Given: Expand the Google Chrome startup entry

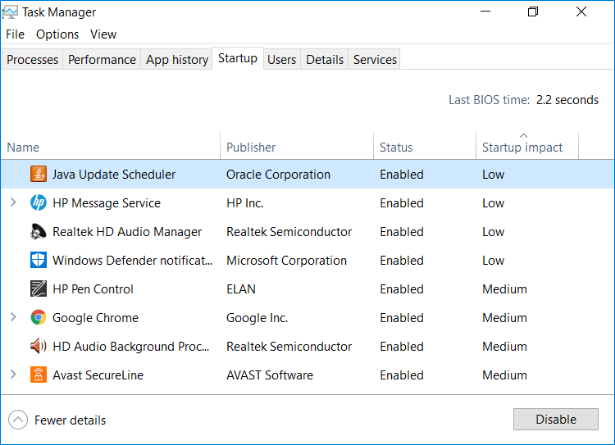Looking at the screenshot, I should [x=13, y=318].
